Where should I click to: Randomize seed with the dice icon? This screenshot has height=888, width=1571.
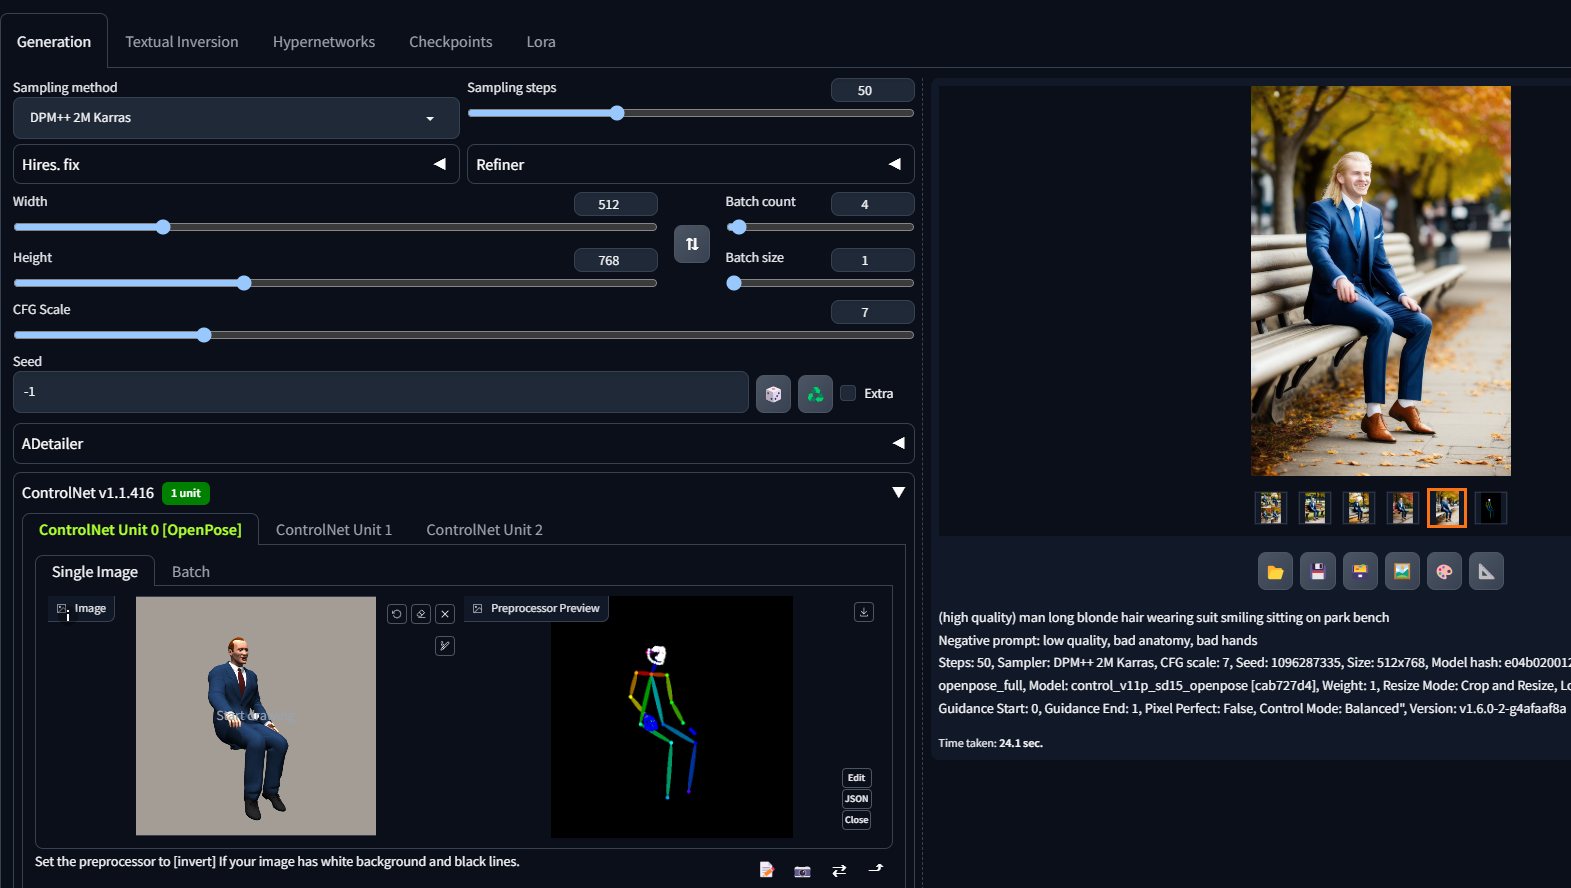point(773,394)
